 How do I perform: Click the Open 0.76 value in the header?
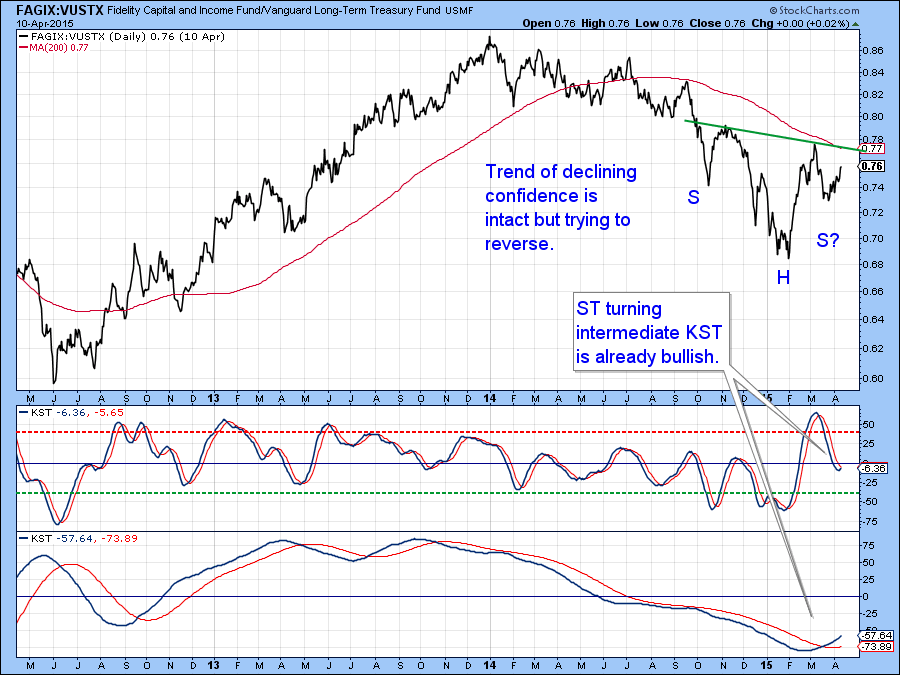pos(549,24)
